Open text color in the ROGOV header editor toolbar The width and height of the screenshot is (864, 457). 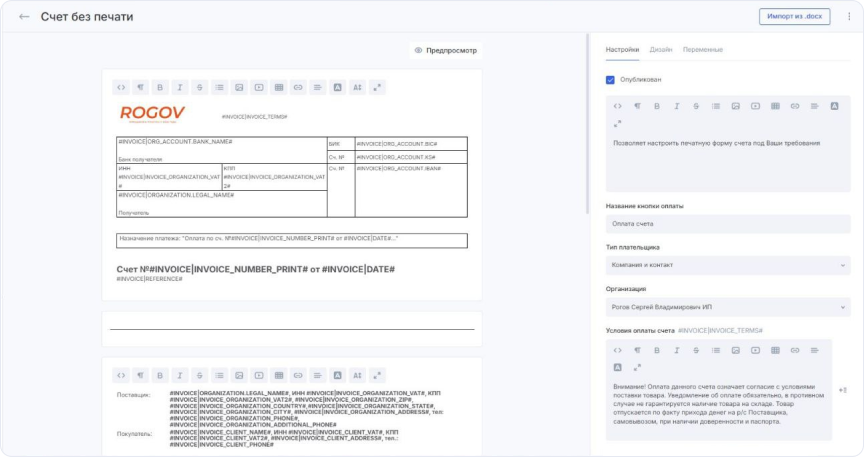(x=338, y=87)
